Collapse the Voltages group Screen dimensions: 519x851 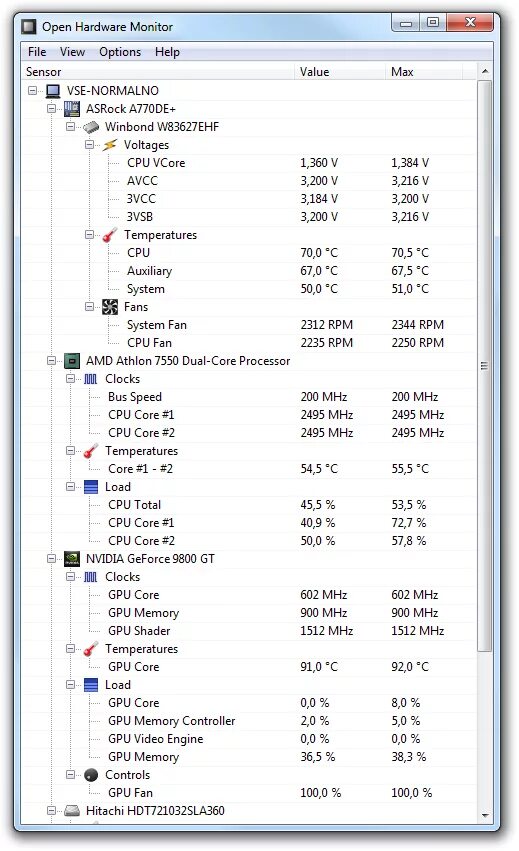90,144
